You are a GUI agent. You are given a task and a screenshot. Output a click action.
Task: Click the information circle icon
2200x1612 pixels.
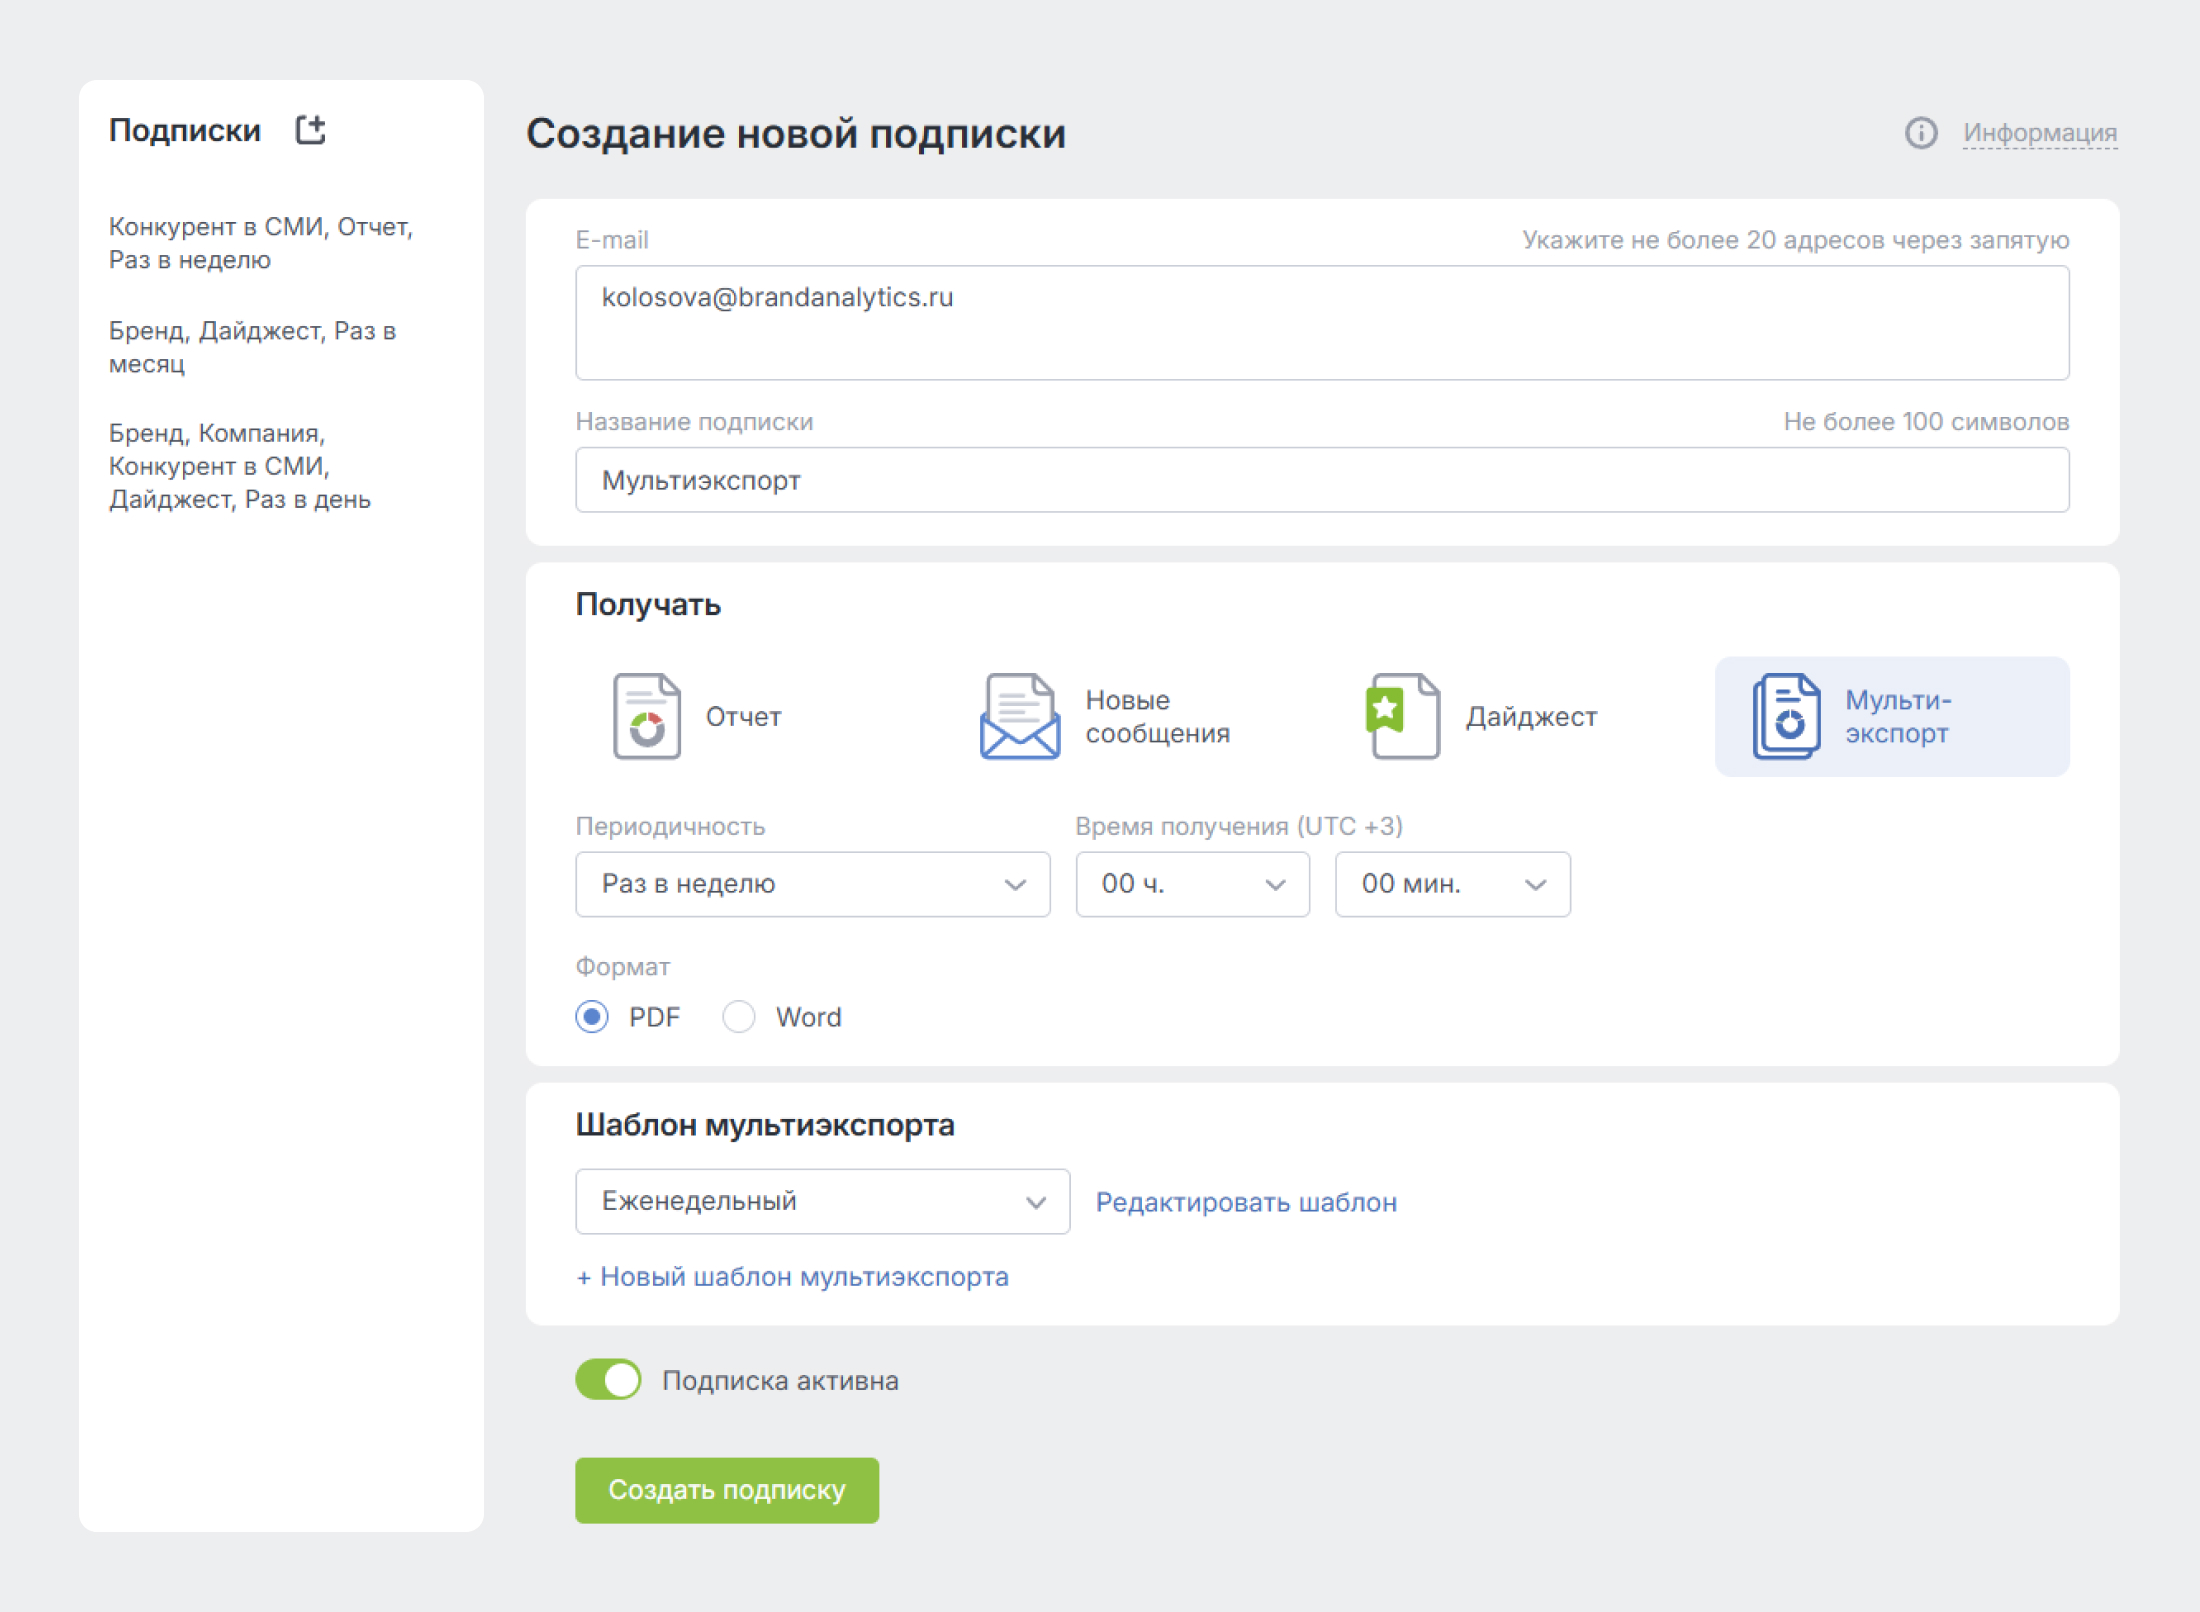pos(1920,132)
